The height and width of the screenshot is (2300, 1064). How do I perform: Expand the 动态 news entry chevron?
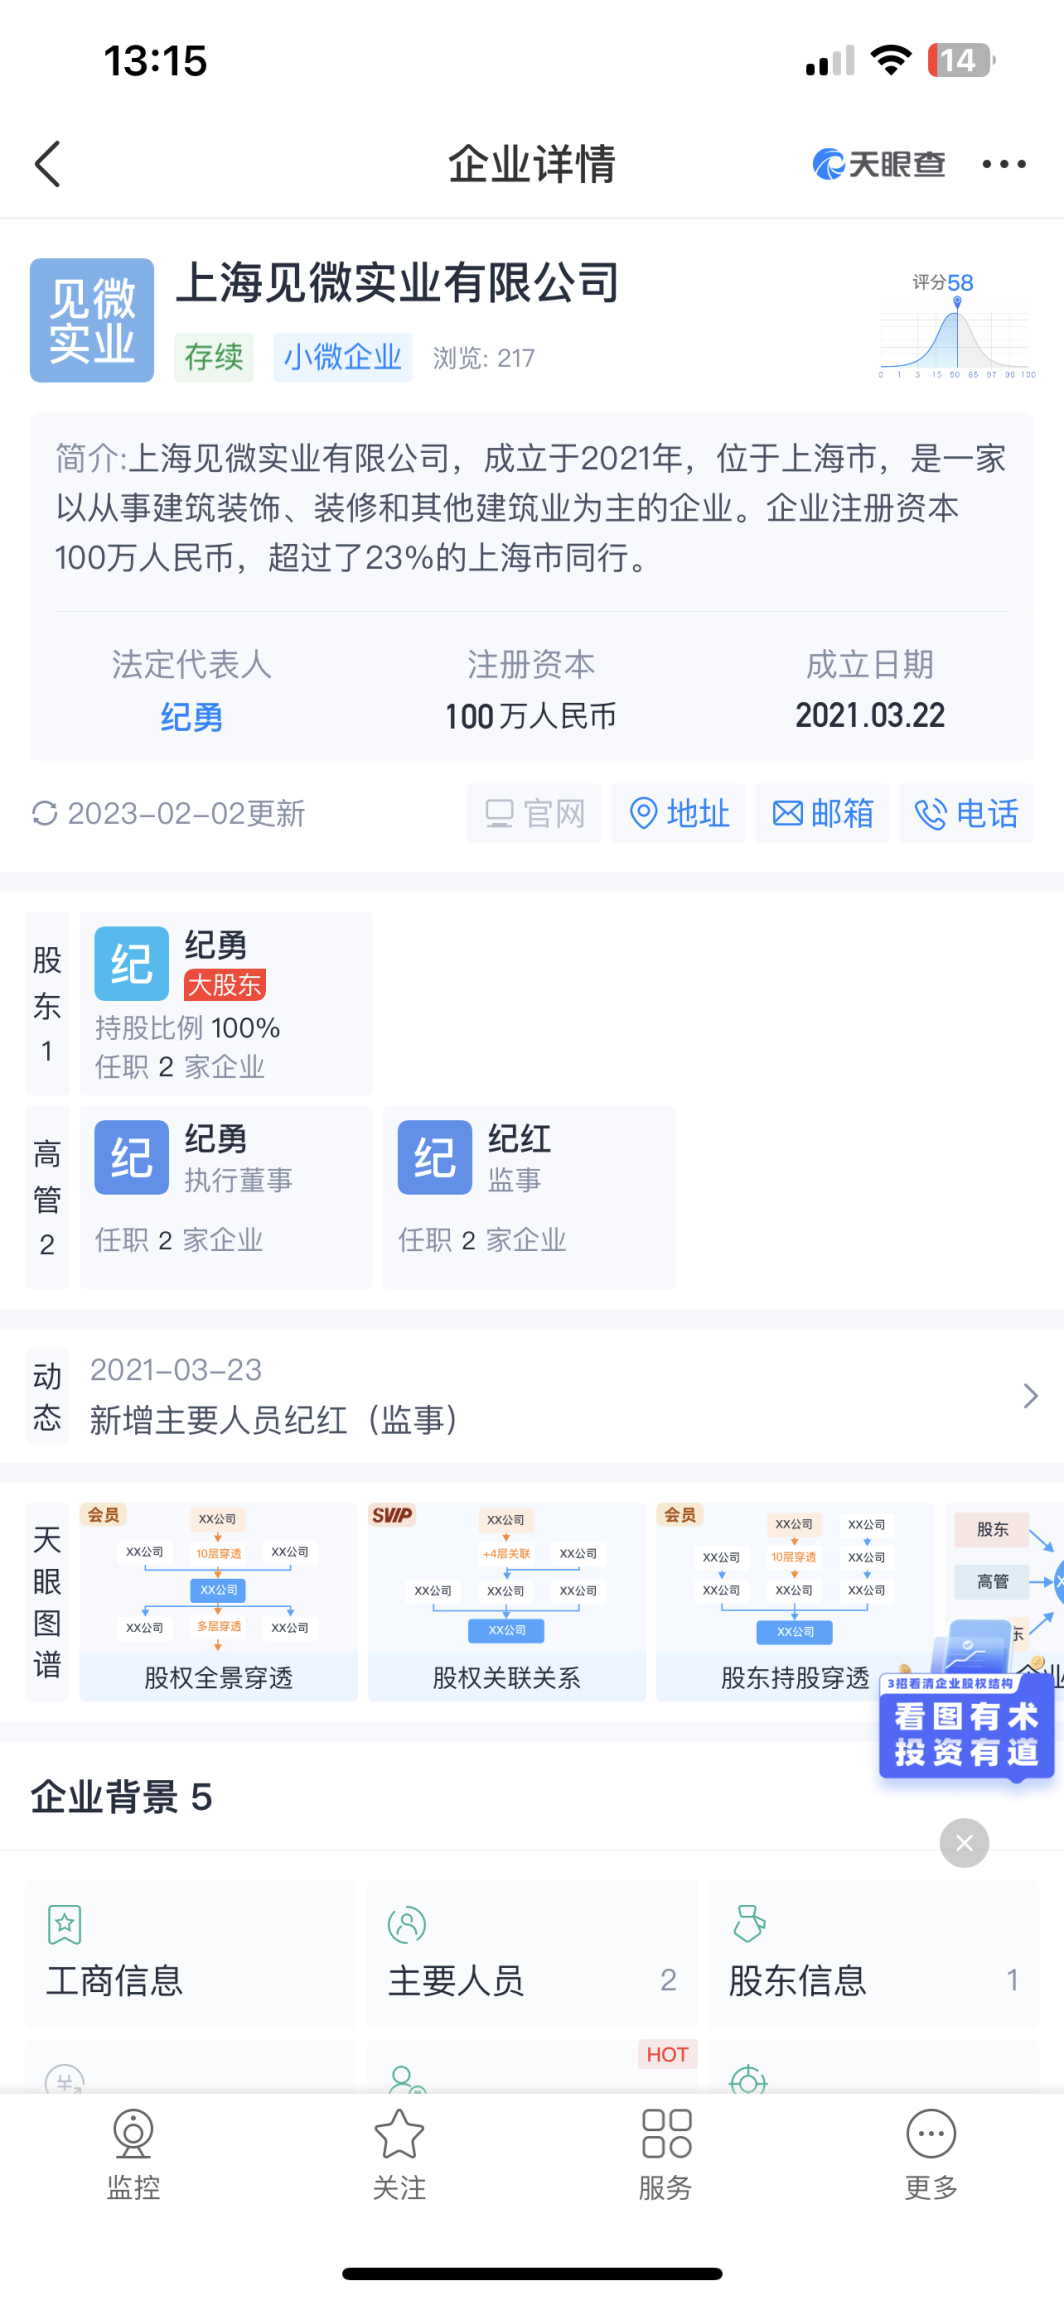[x=1030, y=1396]
